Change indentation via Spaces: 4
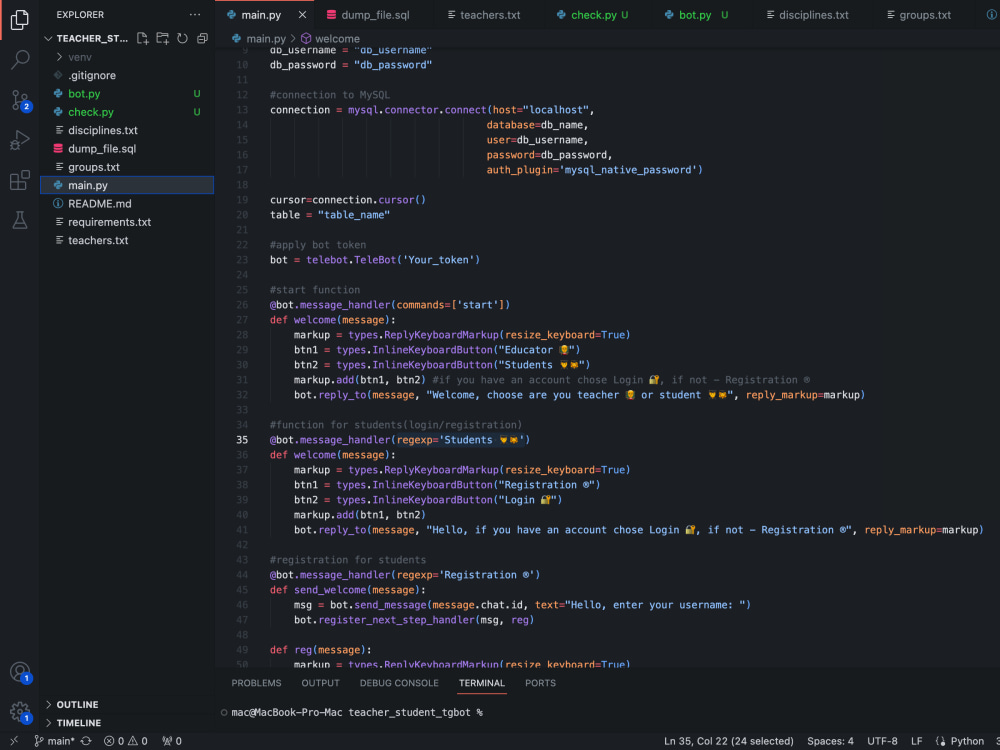Image resolution: width=1000 pixels, height=750 pixels. click(x=830, y=740)
